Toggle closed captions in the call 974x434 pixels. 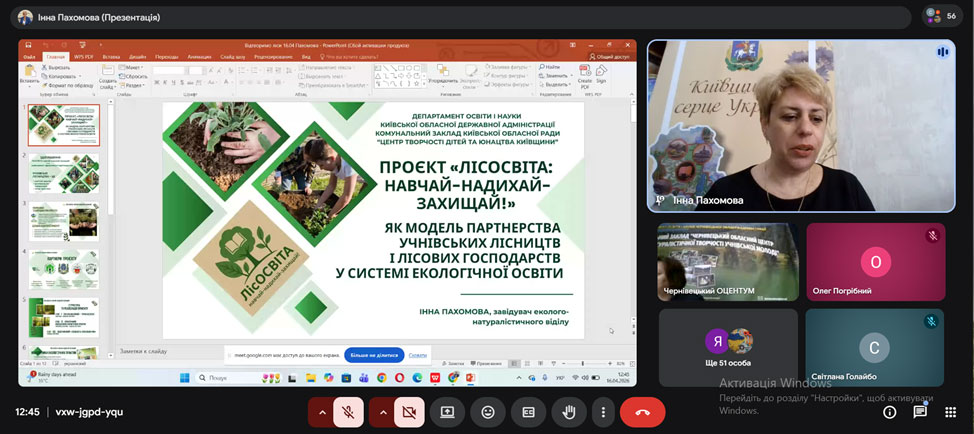click(528, 411)
